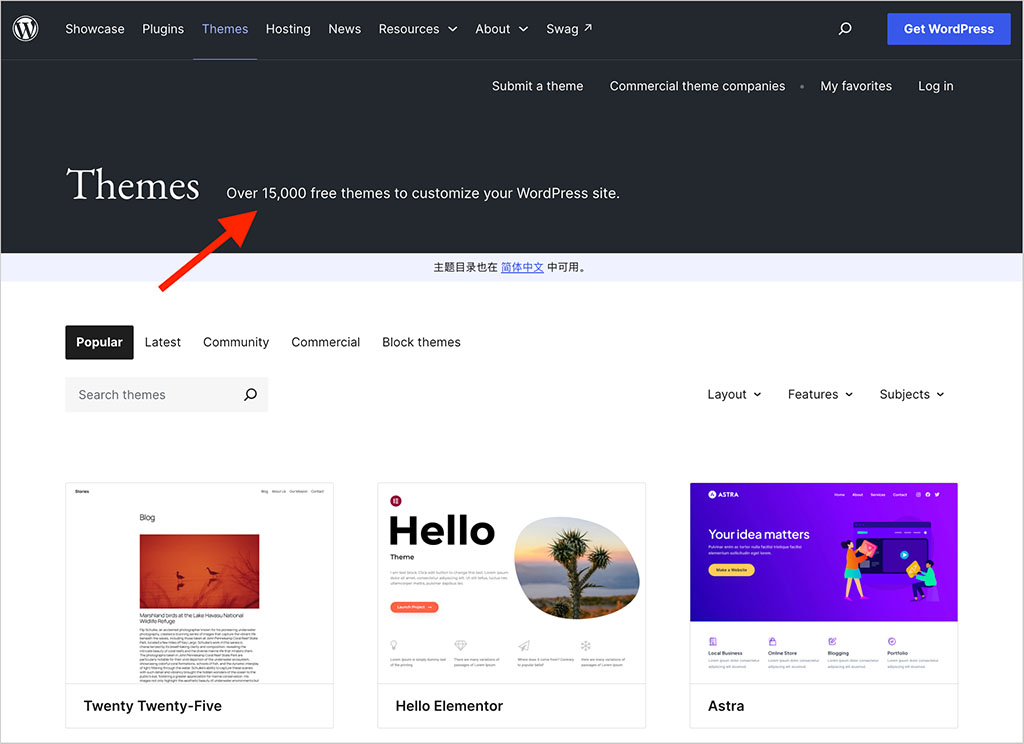Viewport: 1024px width, 744px height.
Task: Open the Astra theme thumbnail
Action: coord(824,583)
